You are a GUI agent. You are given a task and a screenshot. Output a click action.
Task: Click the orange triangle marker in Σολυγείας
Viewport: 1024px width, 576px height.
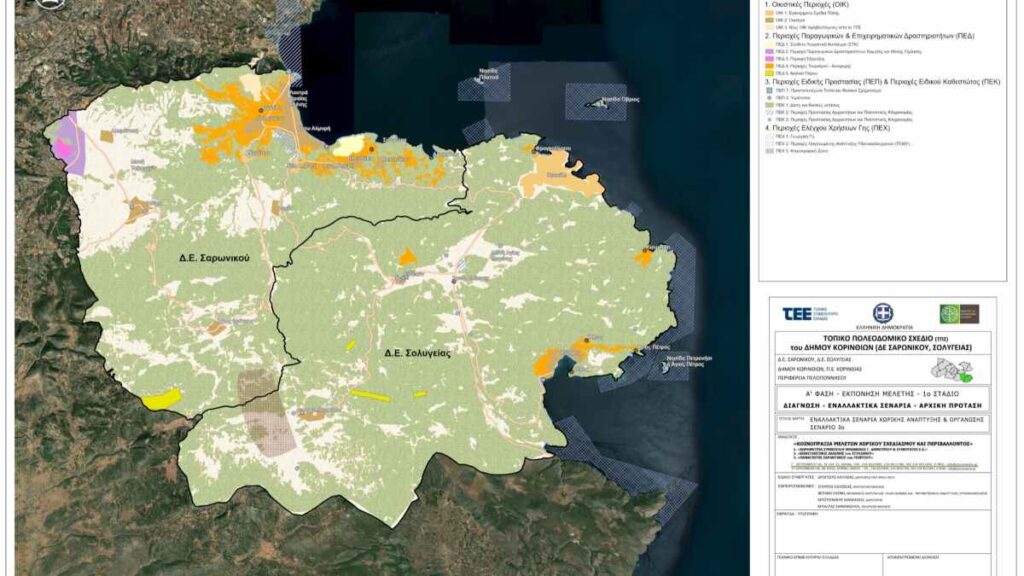407,258
